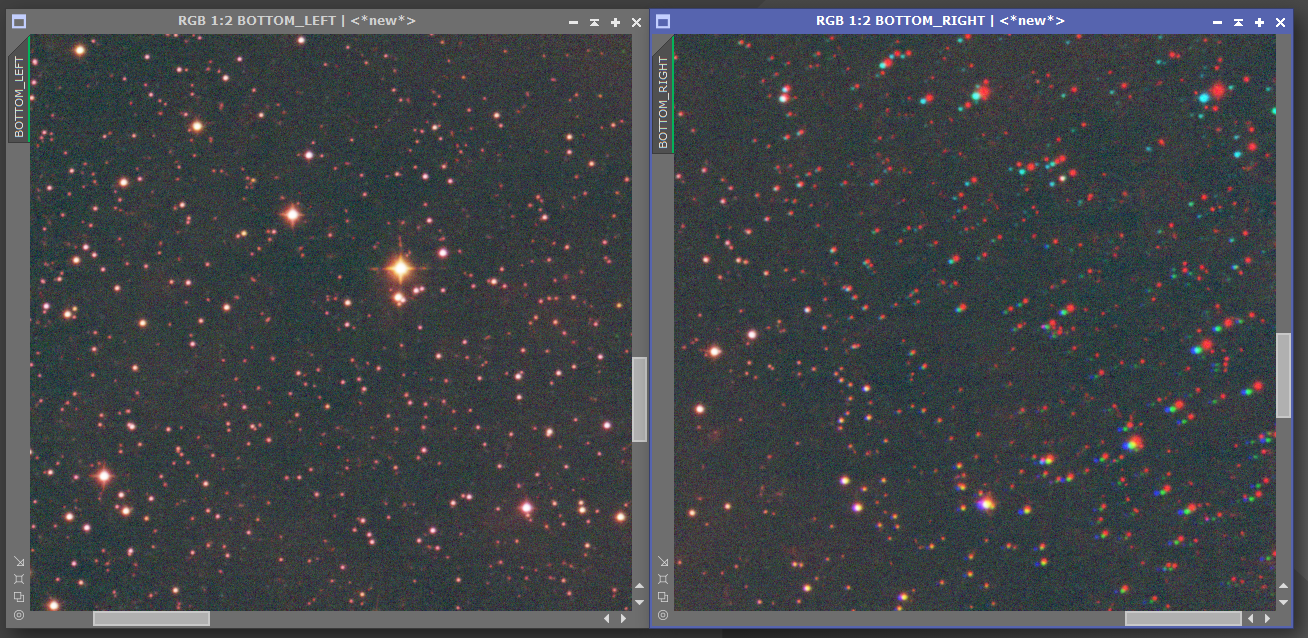Shade the BOTTOM_RIGHT window with roll-up icon

(1238, 22)
